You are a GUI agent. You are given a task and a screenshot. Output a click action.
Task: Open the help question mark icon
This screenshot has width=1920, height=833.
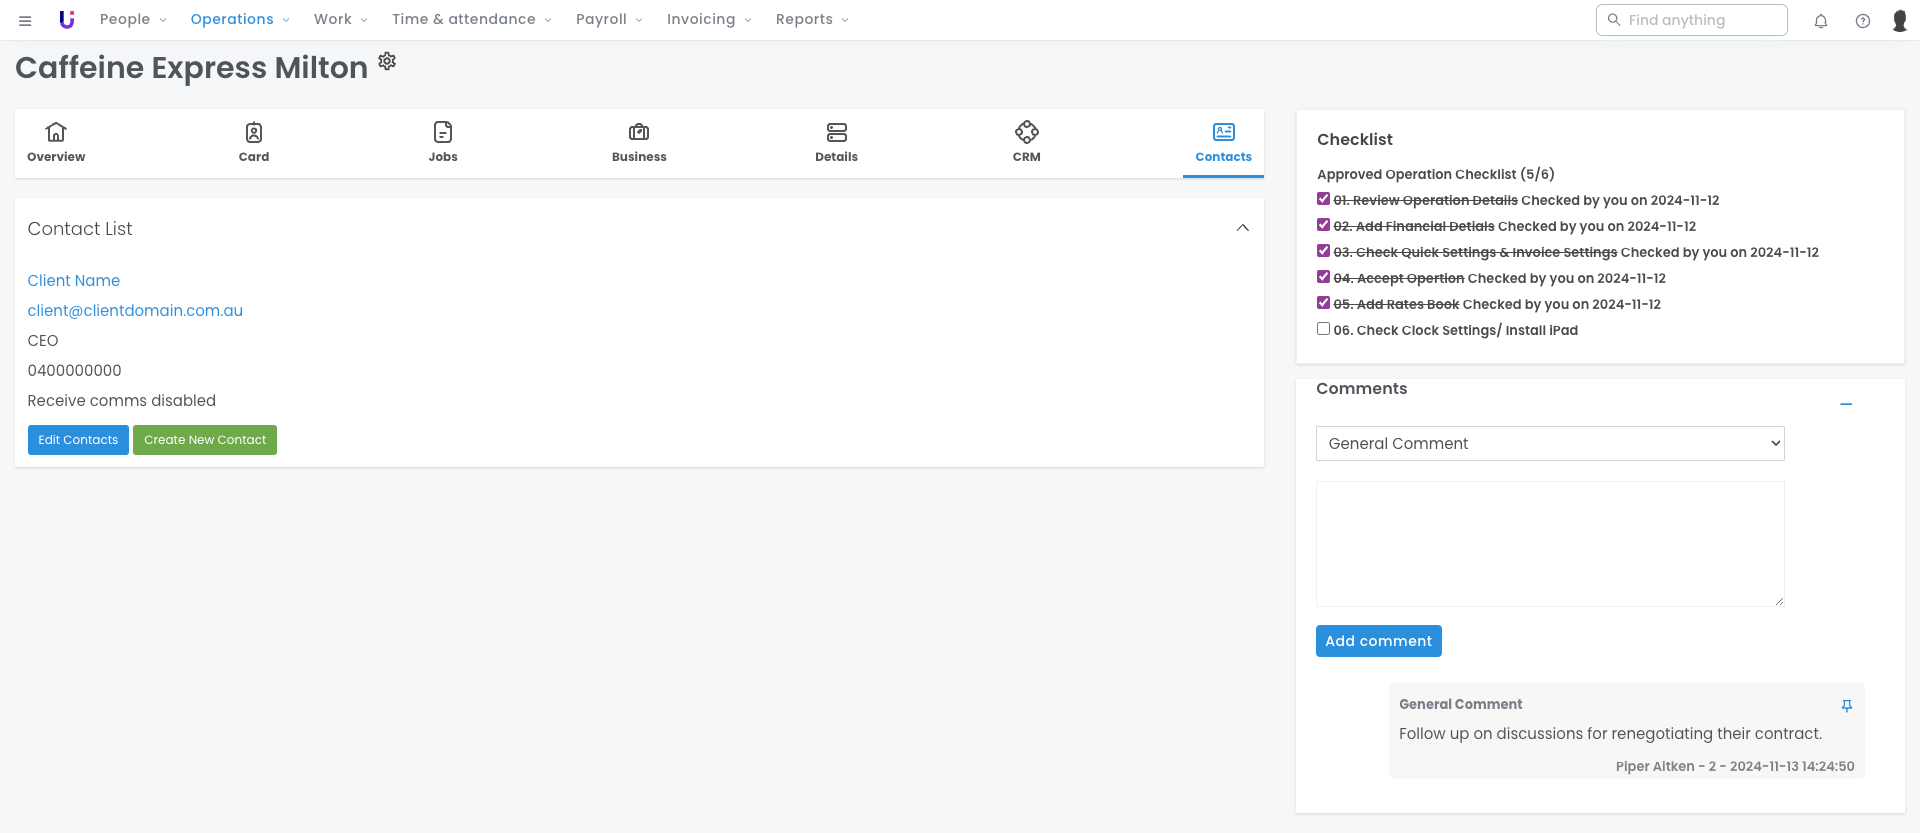tap(1863, 21)
